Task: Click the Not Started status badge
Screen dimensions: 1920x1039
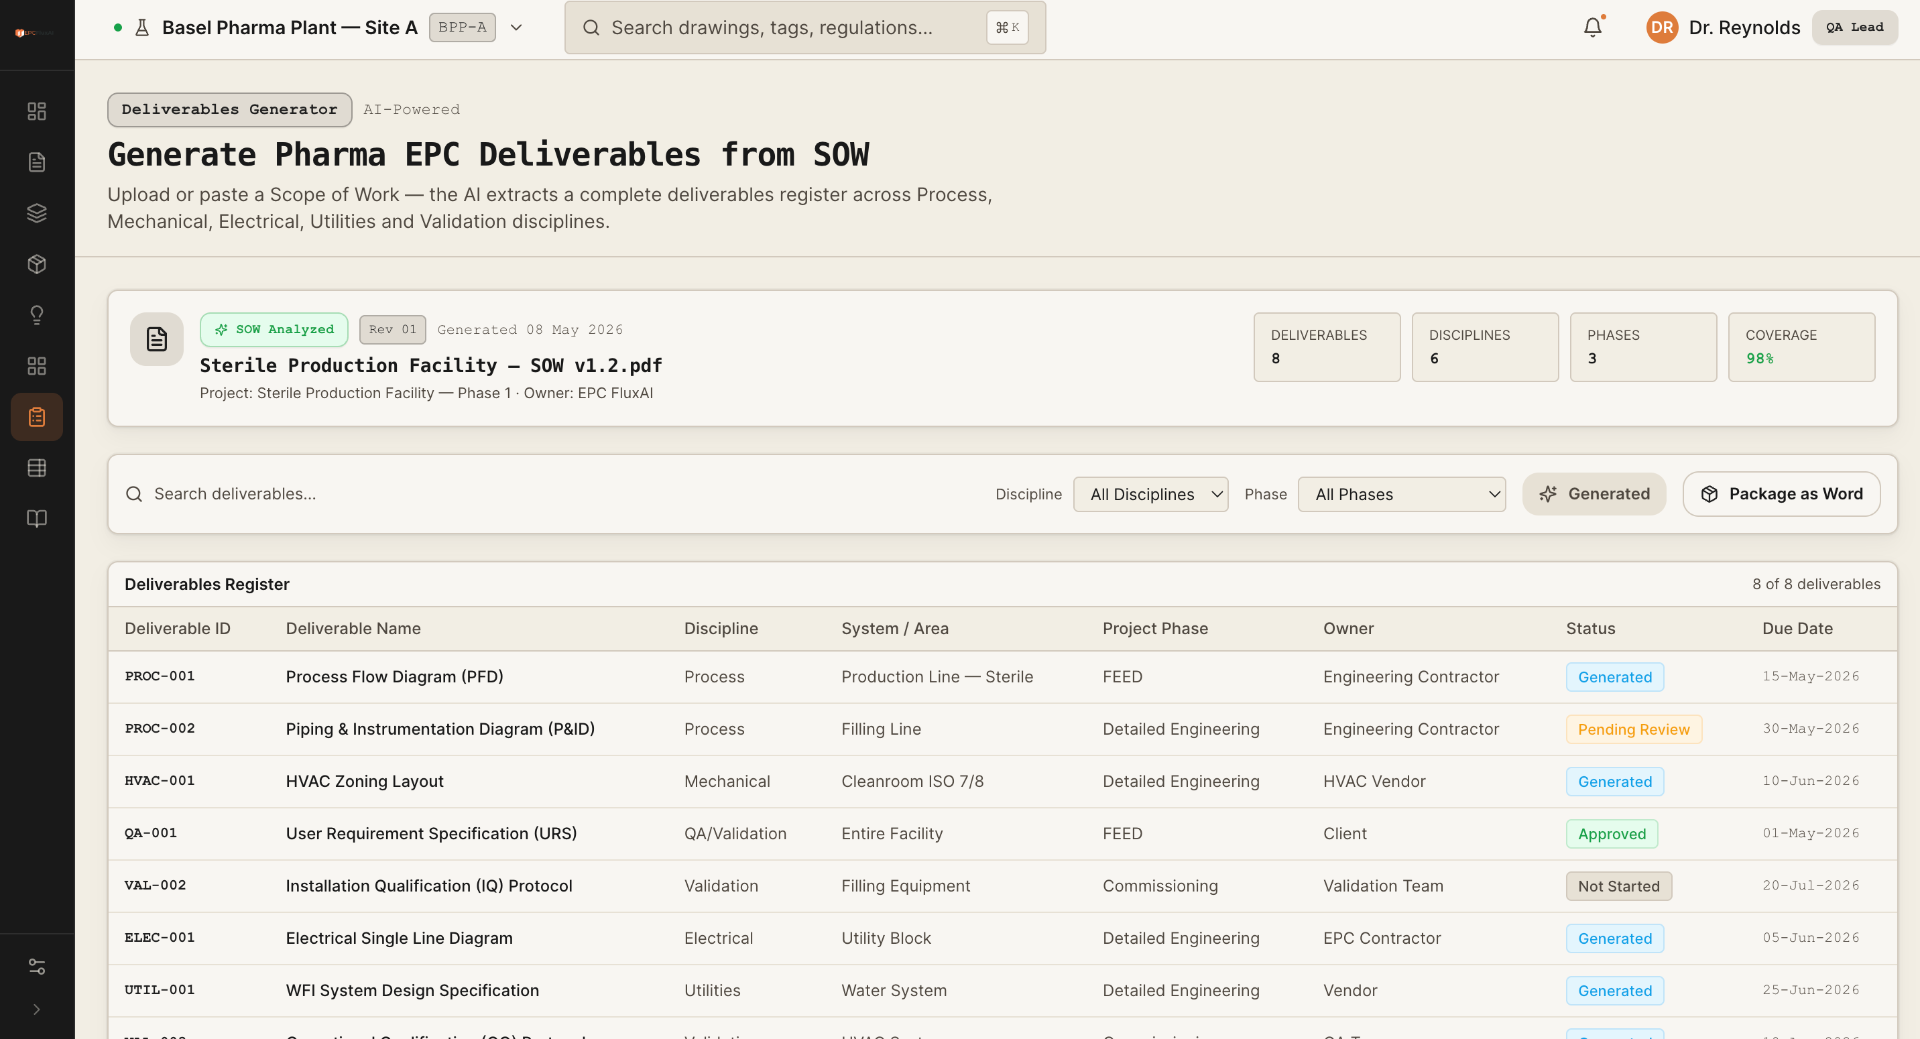Action: point(1619,886)
